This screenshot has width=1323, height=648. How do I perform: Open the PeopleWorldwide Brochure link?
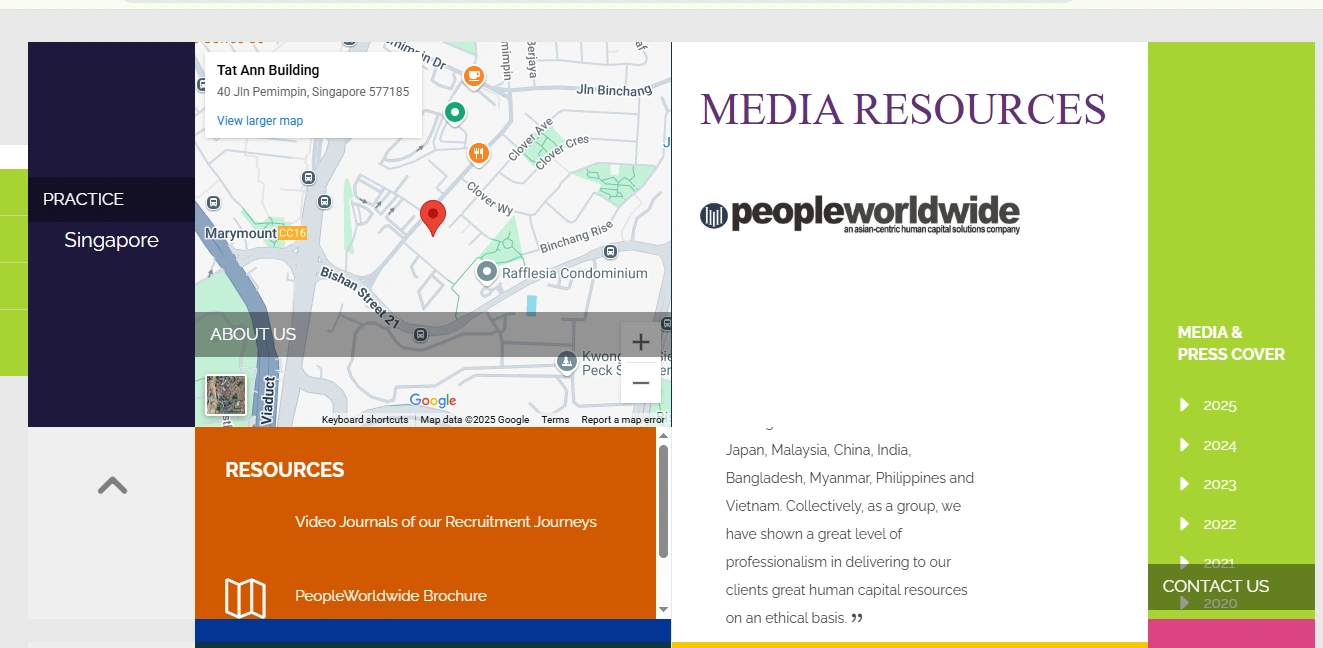[x=390, y=596]
